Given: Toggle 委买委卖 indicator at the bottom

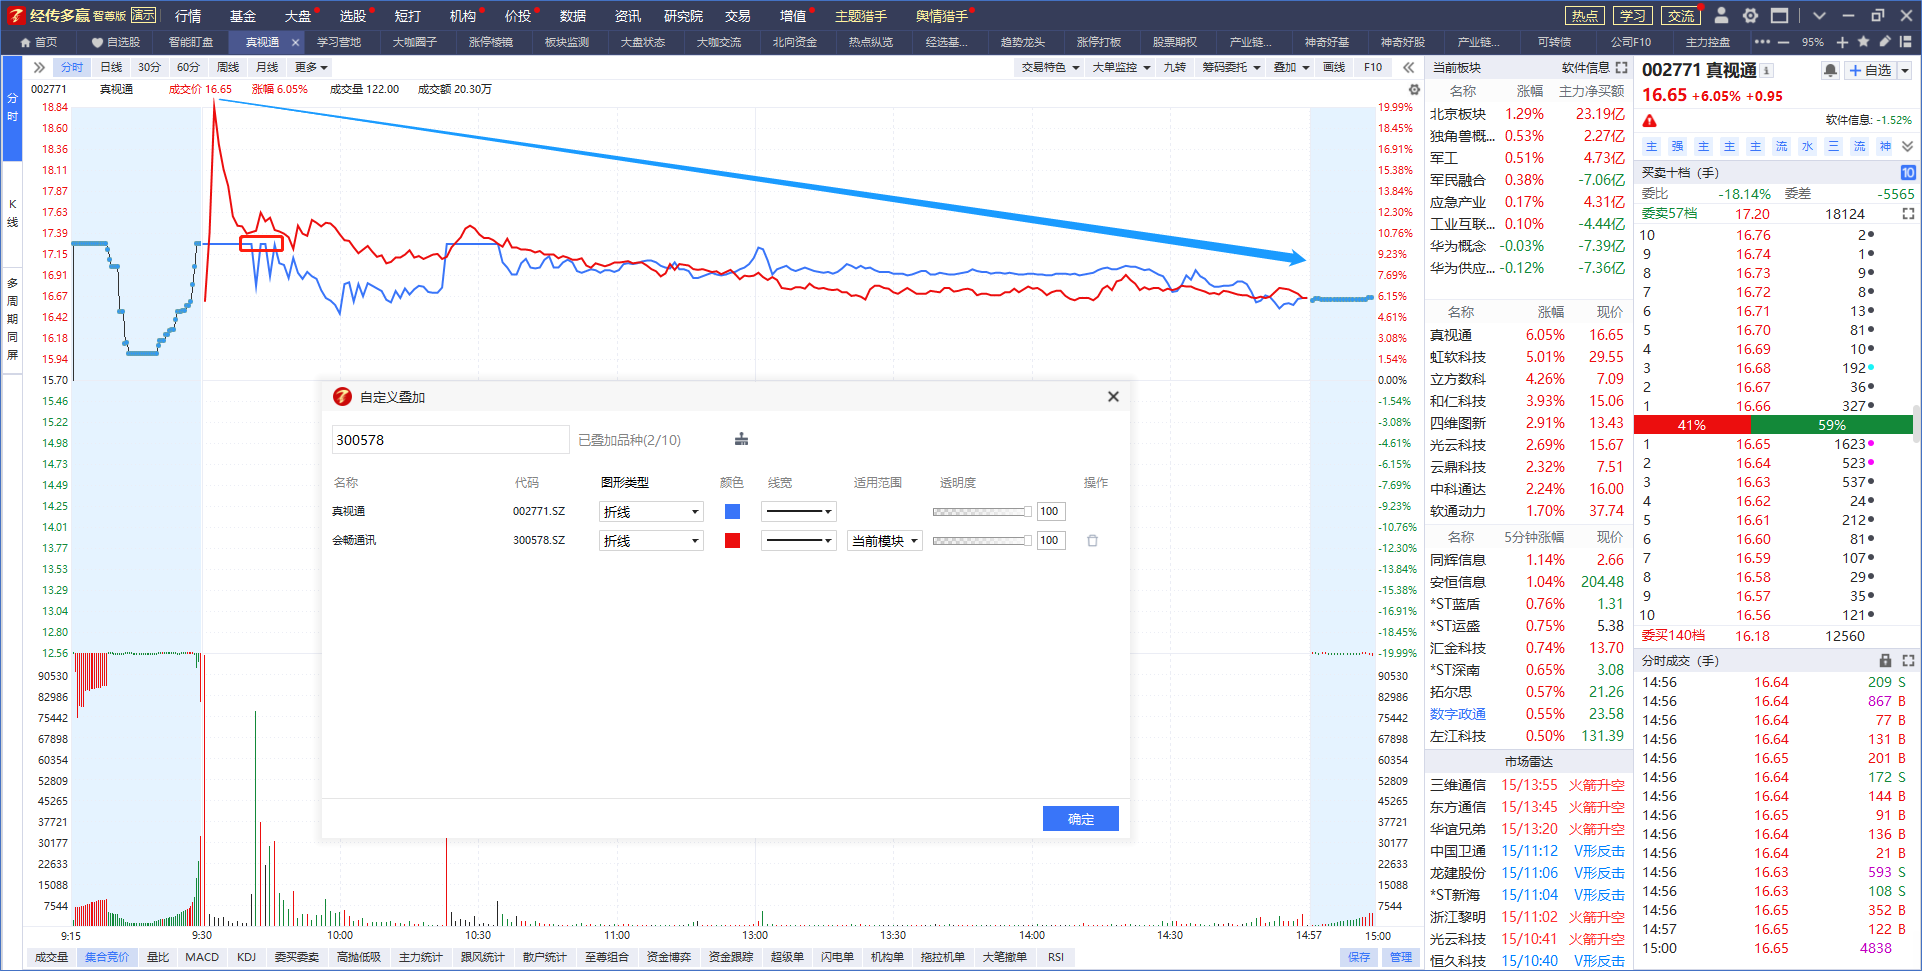Looking at the screenshot, I should (297, 957).
